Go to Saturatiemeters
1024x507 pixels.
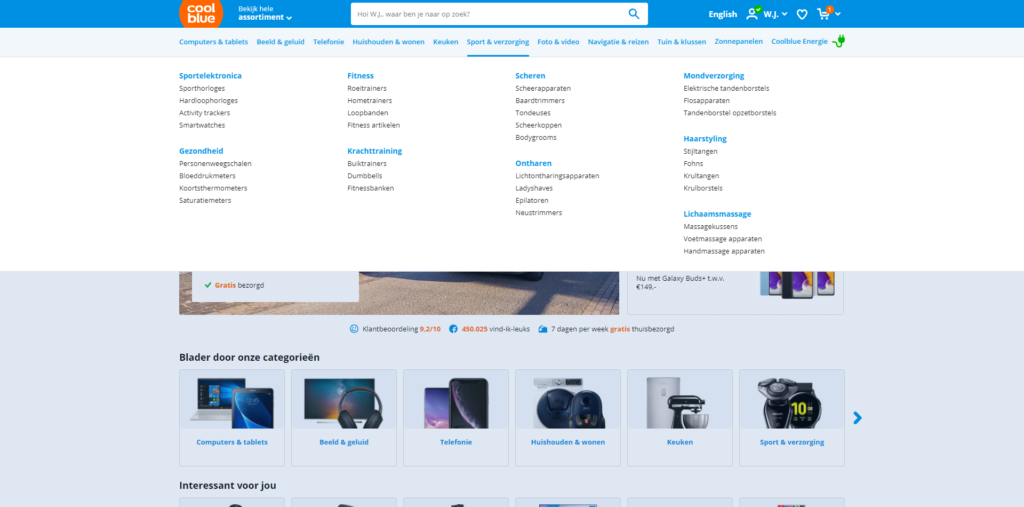click(x=205, y=201)
